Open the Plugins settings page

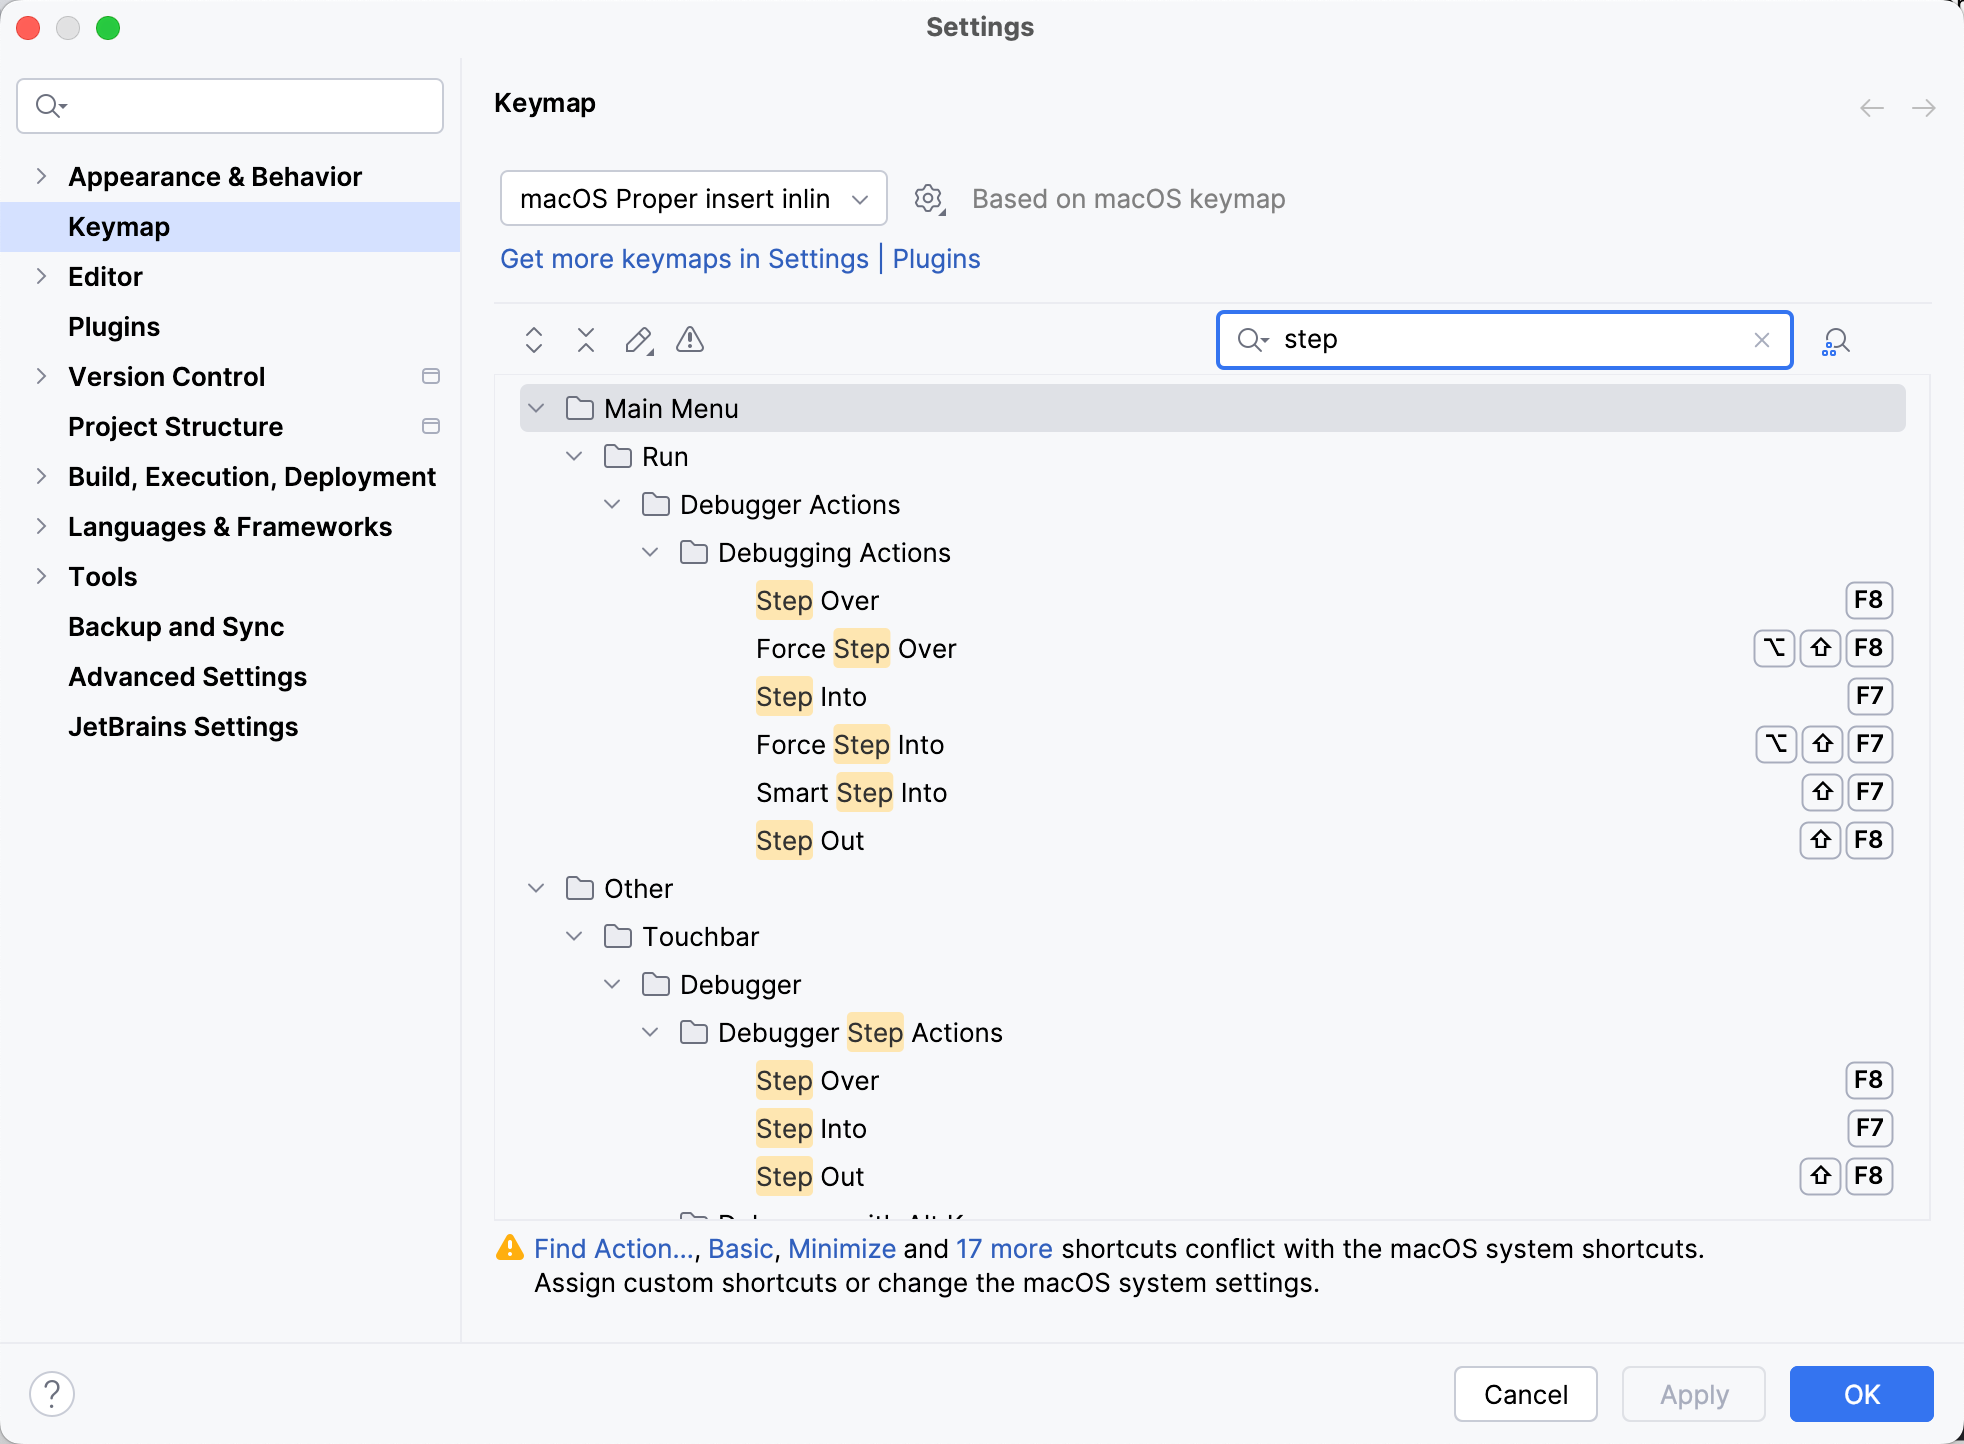coord(113,326)
